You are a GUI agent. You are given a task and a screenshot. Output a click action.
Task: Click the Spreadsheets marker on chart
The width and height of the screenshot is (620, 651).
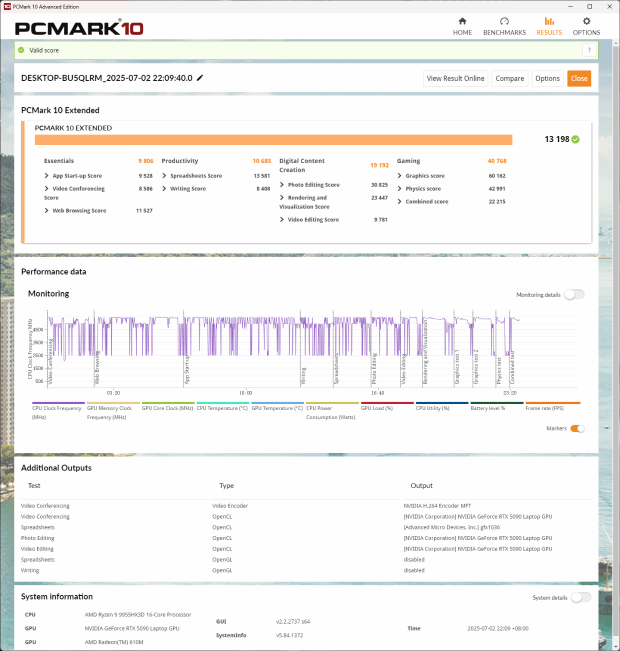click(336, 369)
